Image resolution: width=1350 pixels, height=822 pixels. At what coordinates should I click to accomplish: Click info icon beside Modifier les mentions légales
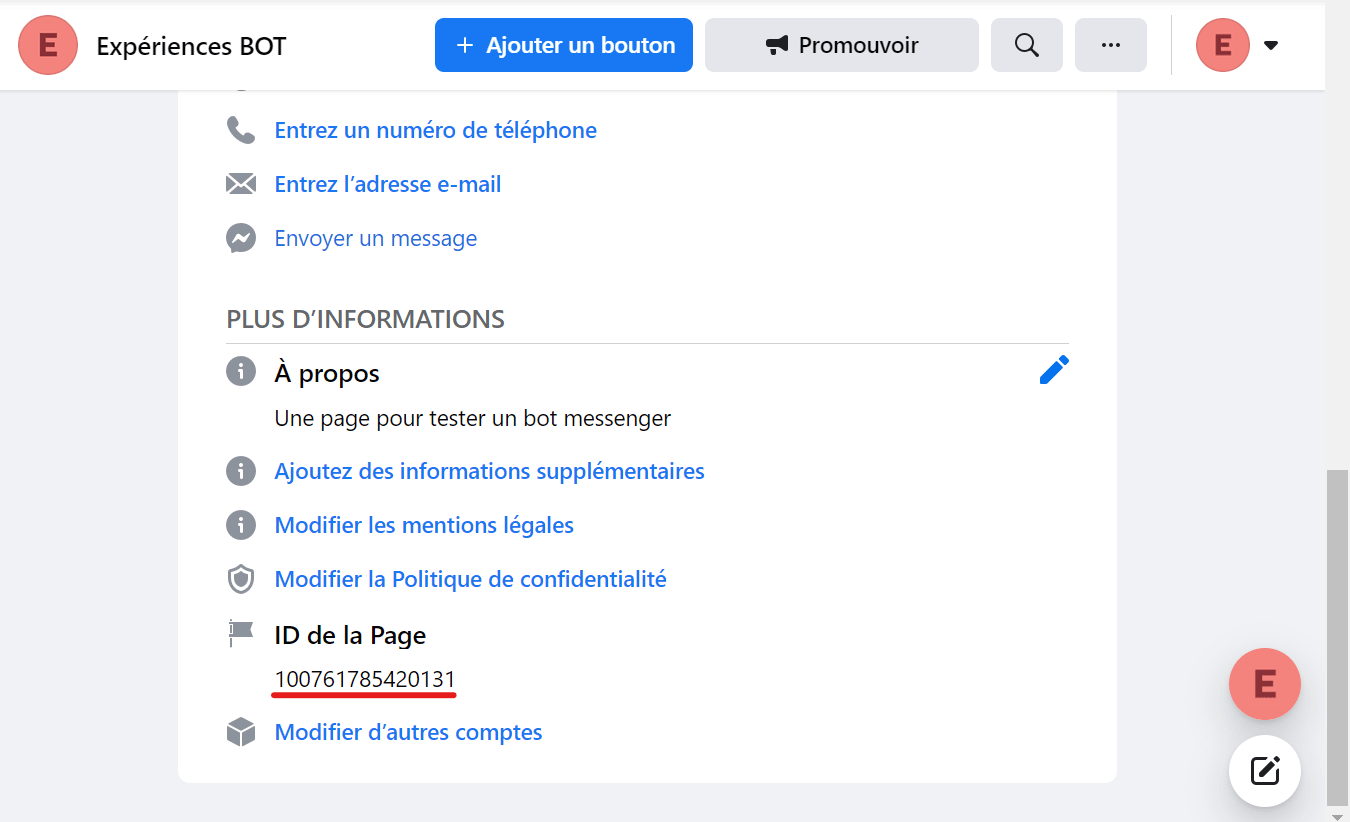pos(241,524)
